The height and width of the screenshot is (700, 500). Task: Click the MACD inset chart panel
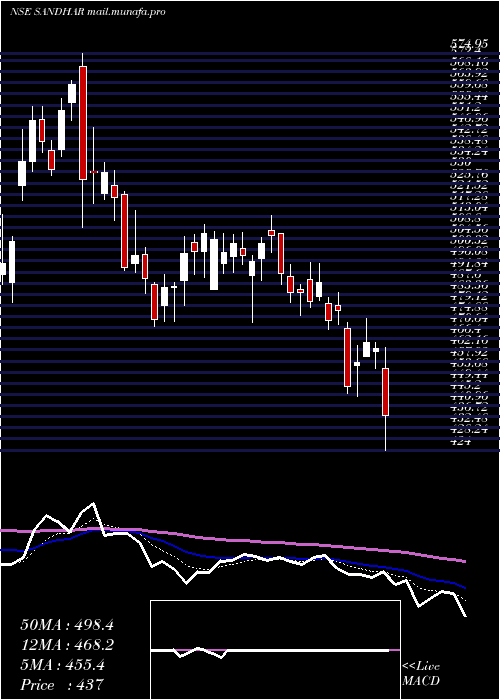click(x=275, y=650)
